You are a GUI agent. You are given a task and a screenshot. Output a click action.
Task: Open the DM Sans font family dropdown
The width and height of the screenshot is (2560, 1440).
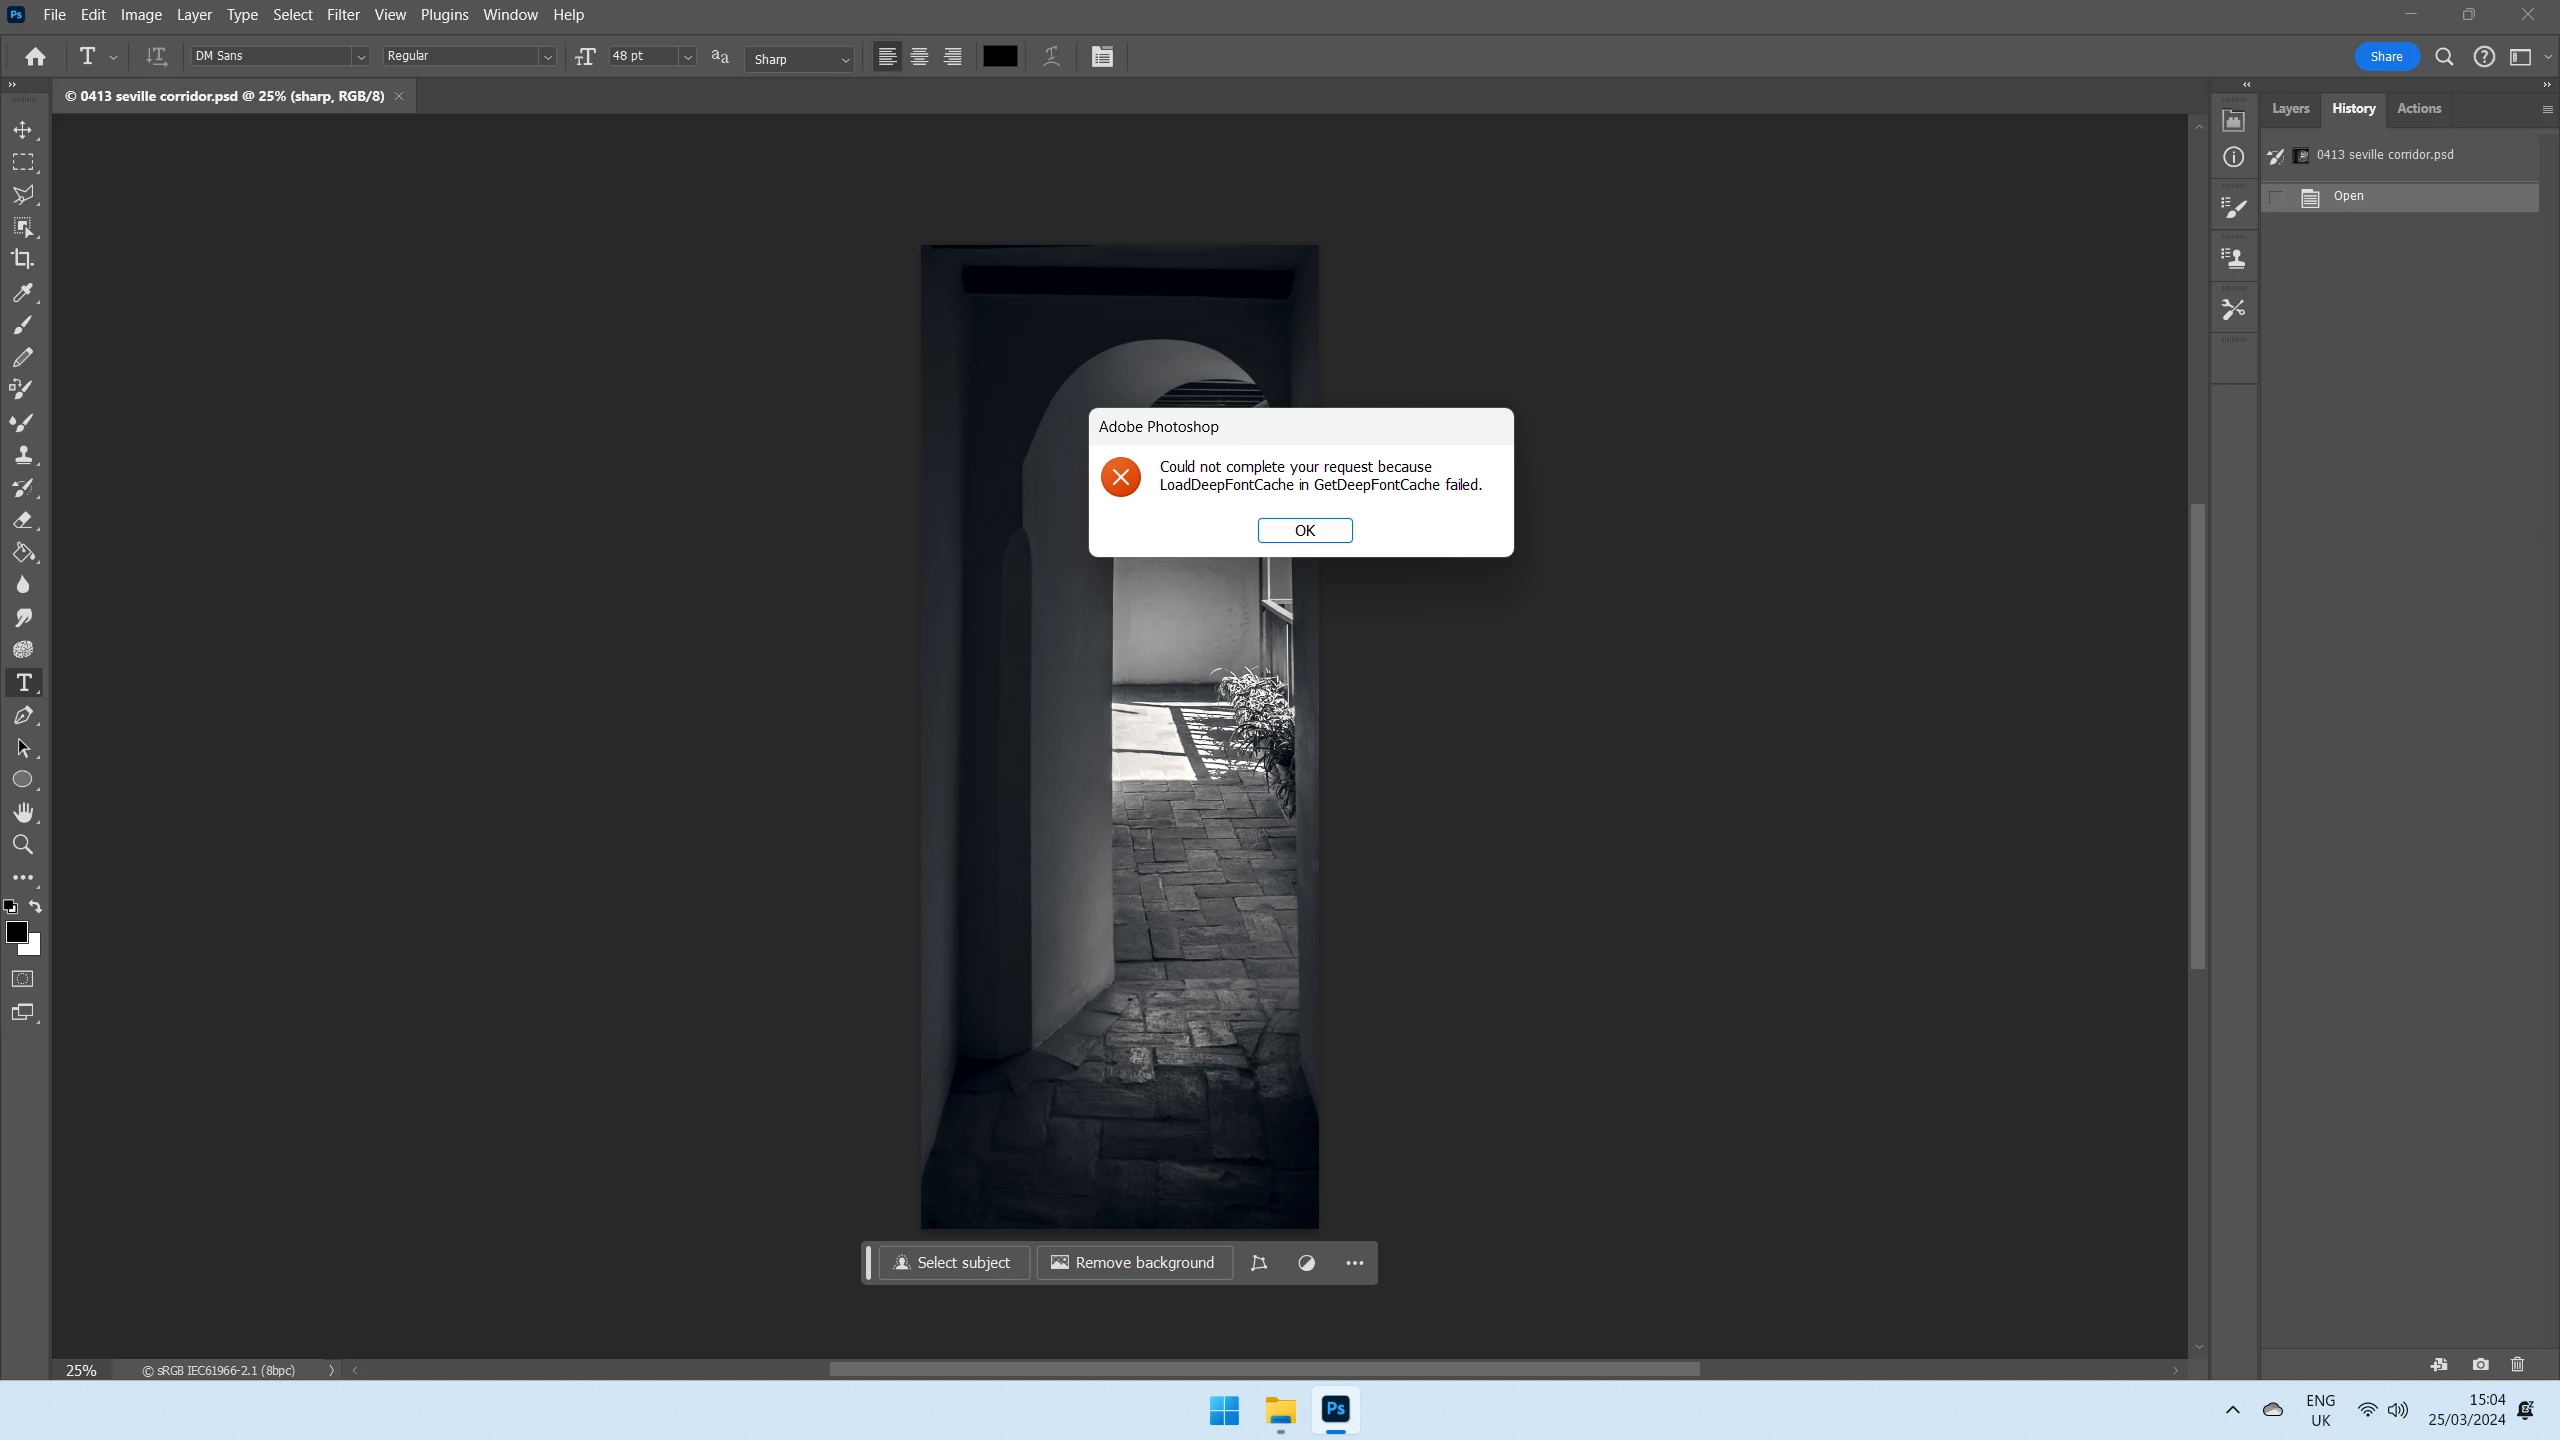click(x=360, y=57)
